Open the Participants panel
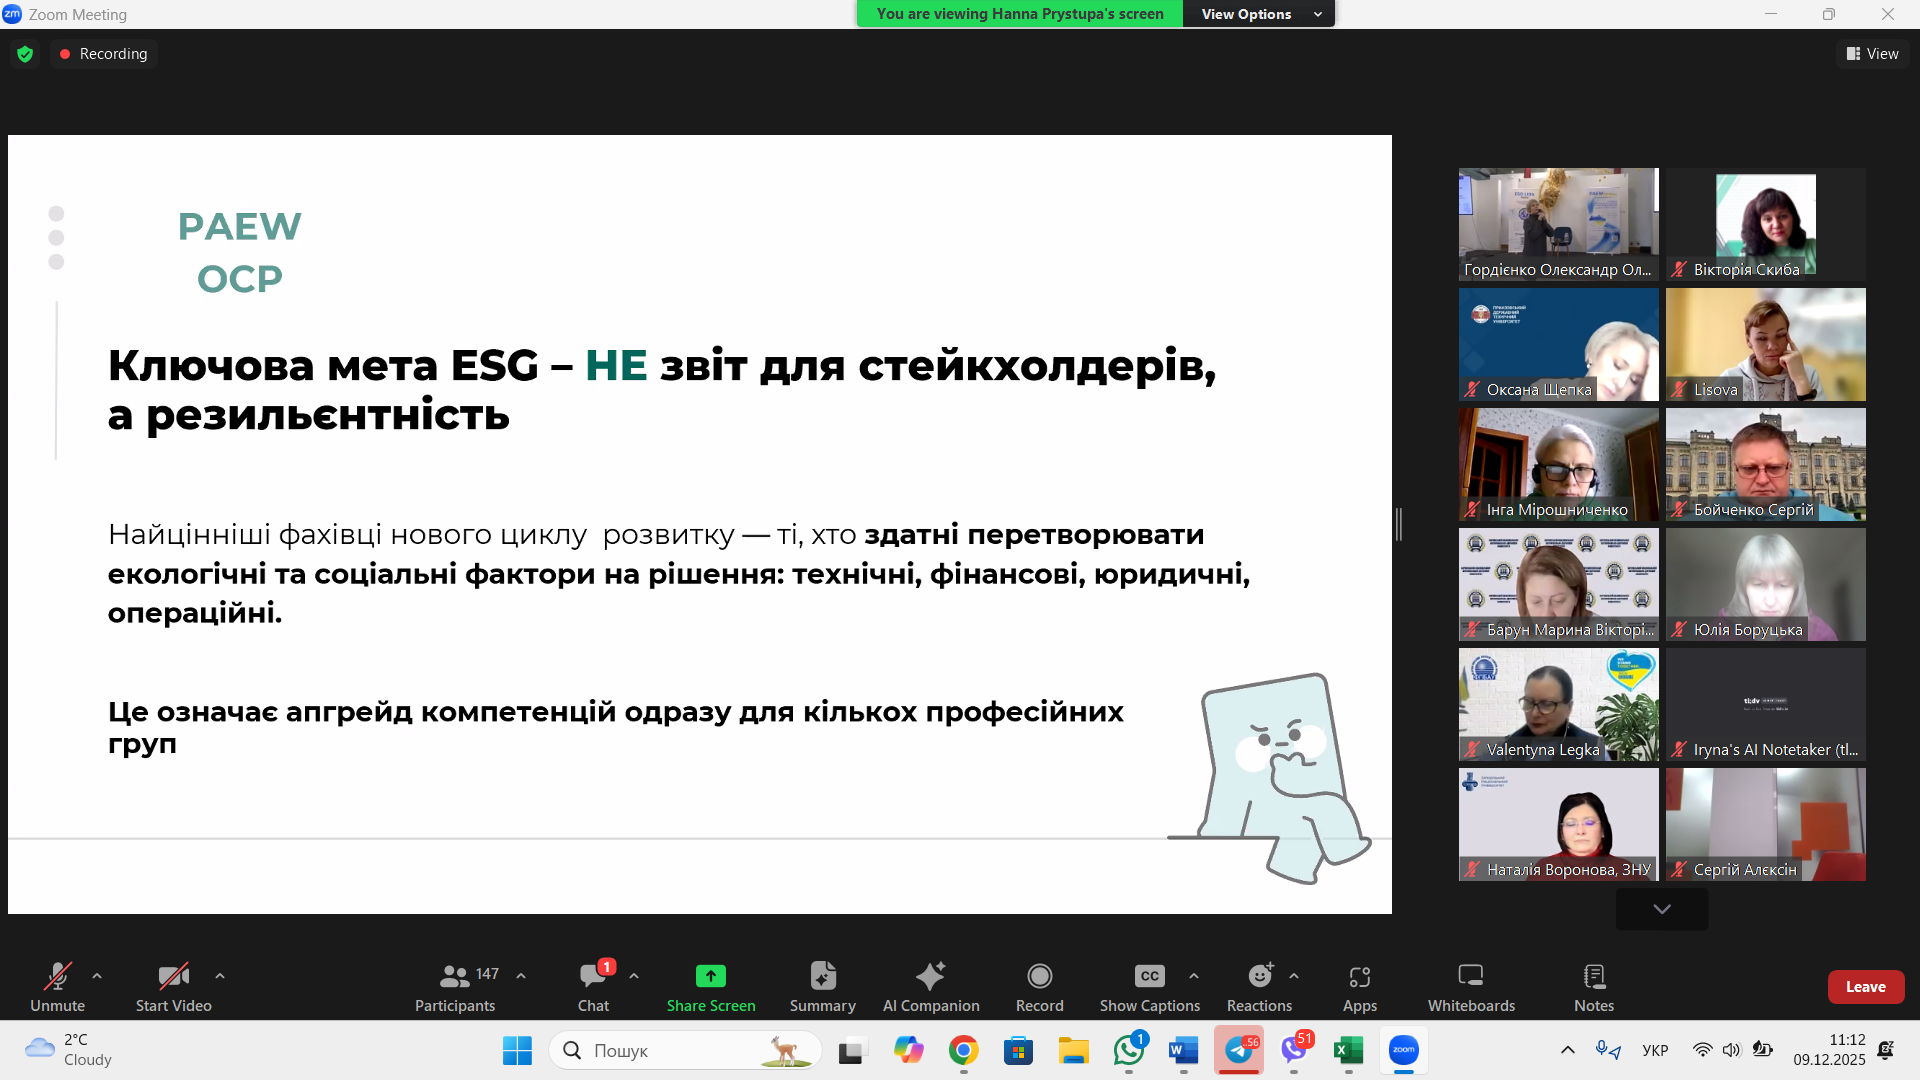Viewport: 1920px width, 1080px height. (455, 985)
